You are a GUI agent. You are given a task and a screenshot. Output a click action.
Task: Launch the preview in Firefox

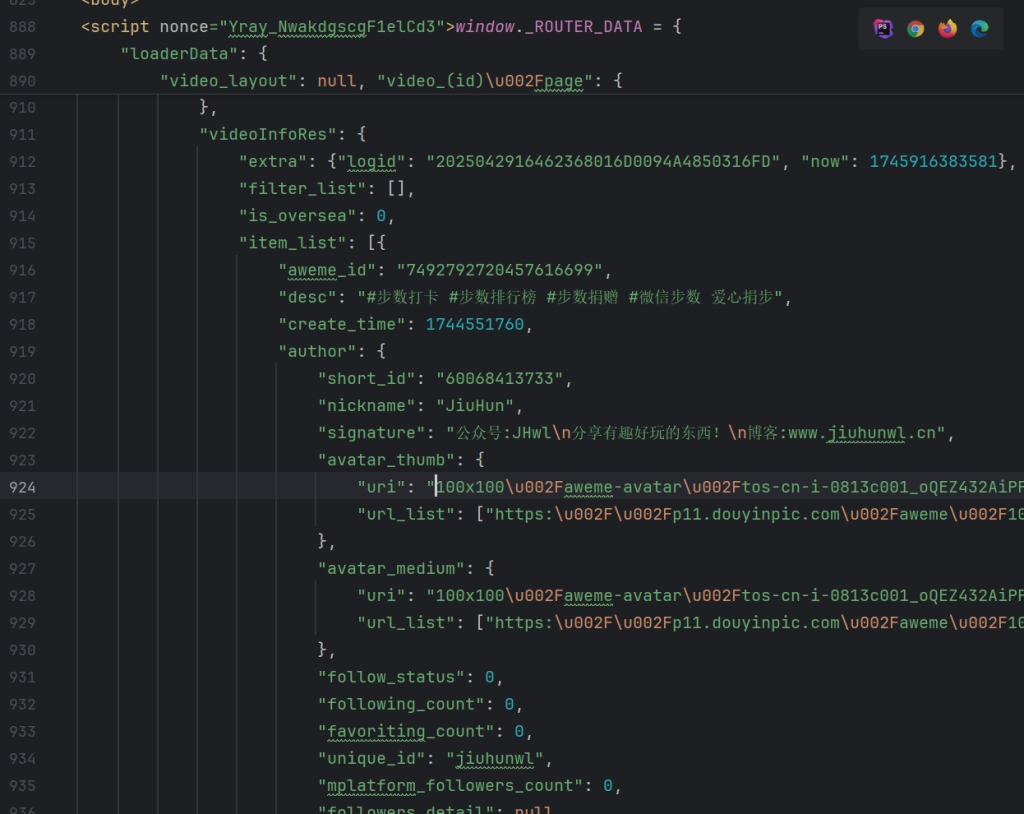coord(947,29)
